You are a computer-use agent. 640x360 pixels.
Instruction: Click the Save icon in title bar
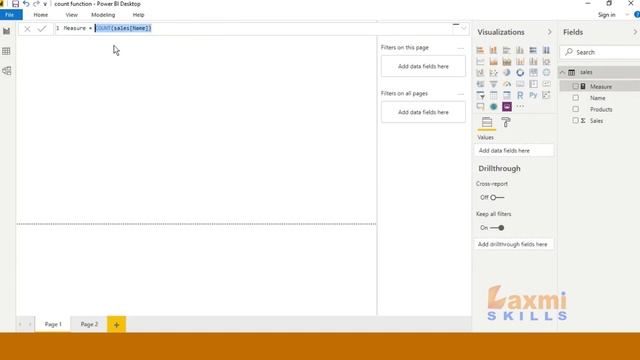[16, 4]
